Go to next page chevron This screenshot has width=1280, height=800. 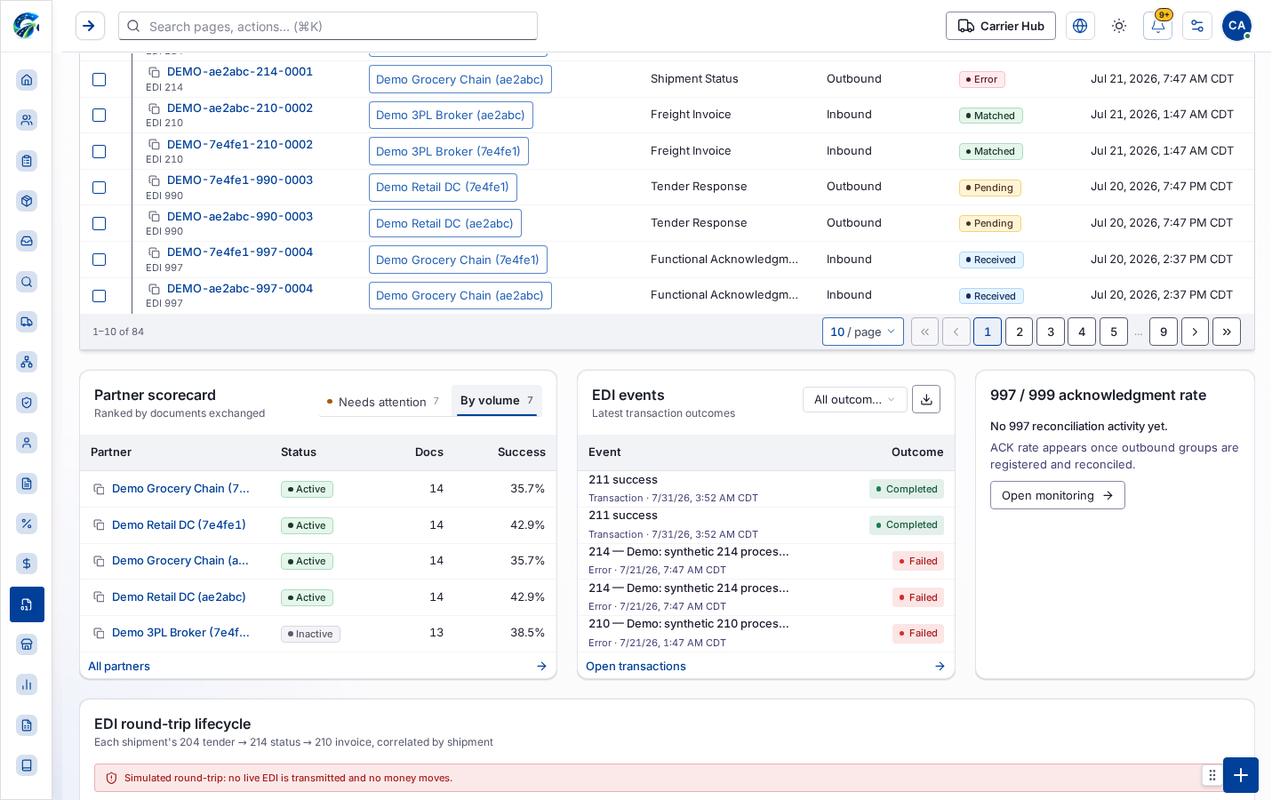(1195, 332)
